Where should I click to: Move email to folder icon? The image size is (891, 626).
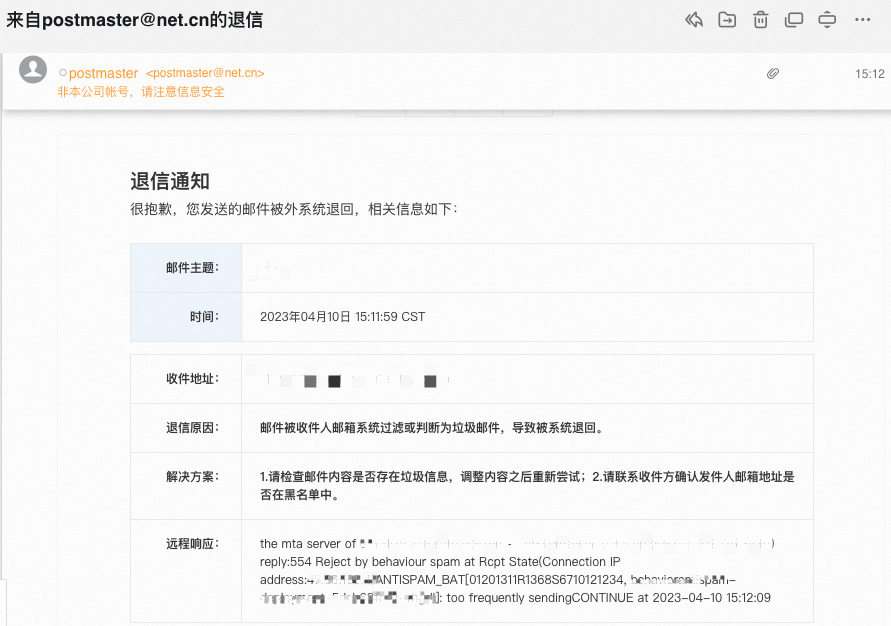pyautogui.click(x=727, y=20)
